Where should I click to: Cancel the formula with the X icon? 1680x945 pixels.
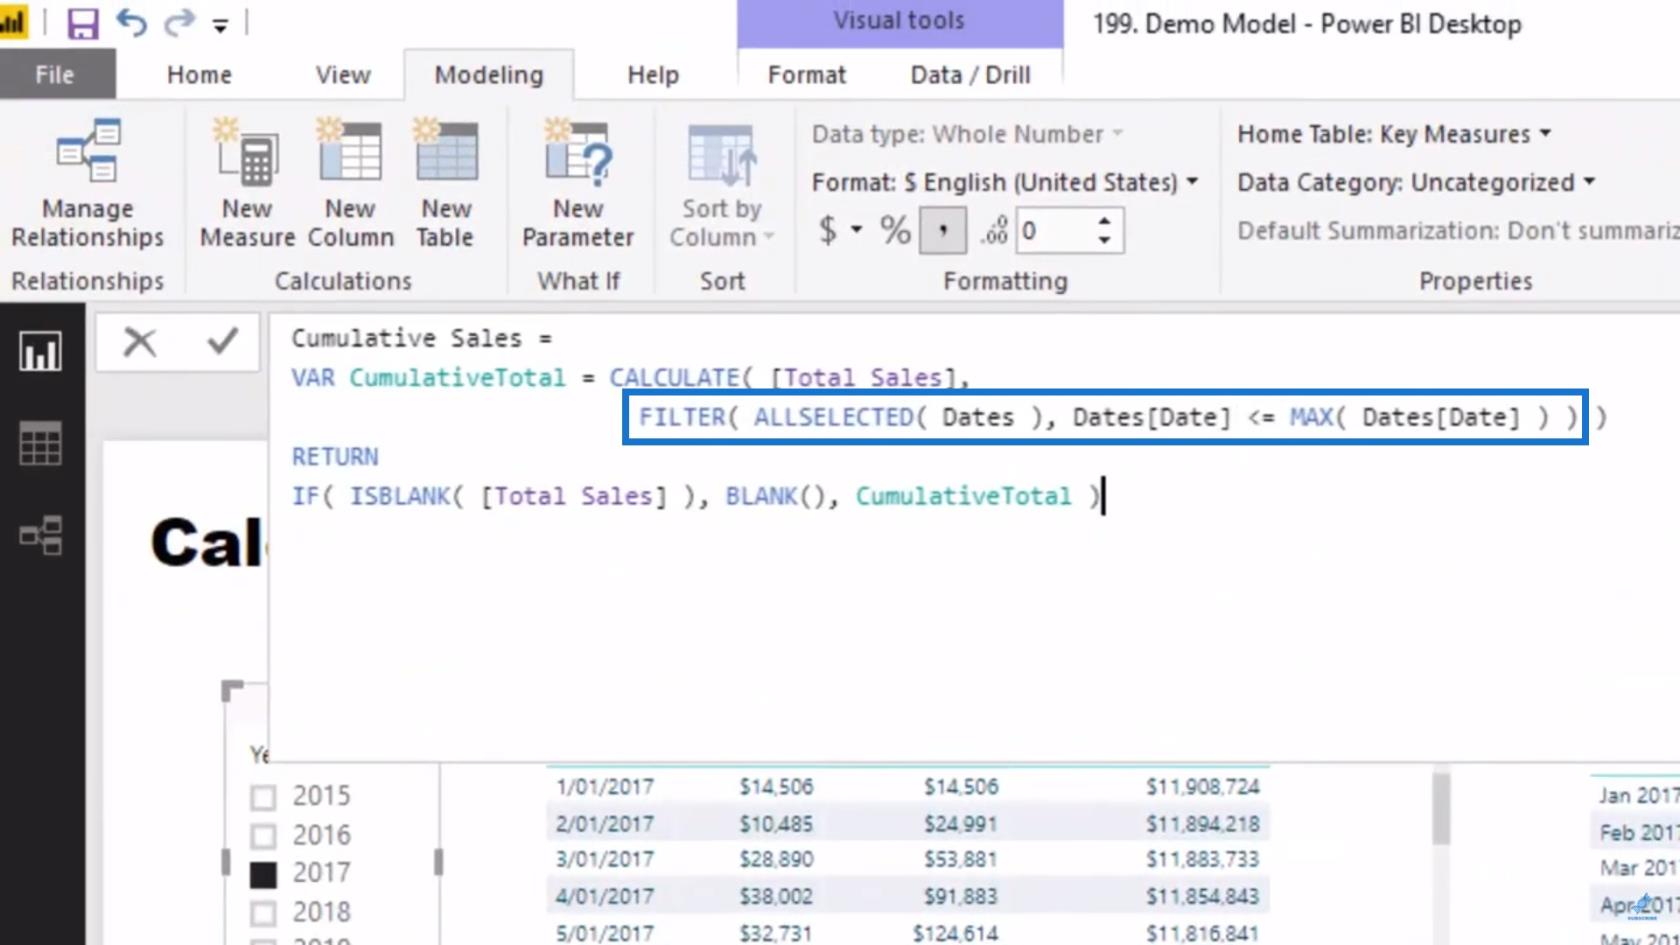pyautogui.click(x=140, y=342)
